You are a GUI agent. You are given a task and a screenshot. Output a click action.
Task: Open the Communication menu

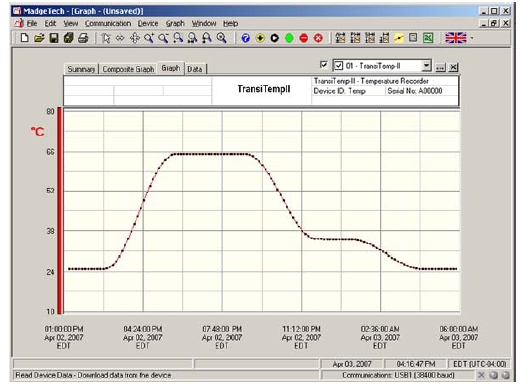pyautogui.click(x=108, y=23)
